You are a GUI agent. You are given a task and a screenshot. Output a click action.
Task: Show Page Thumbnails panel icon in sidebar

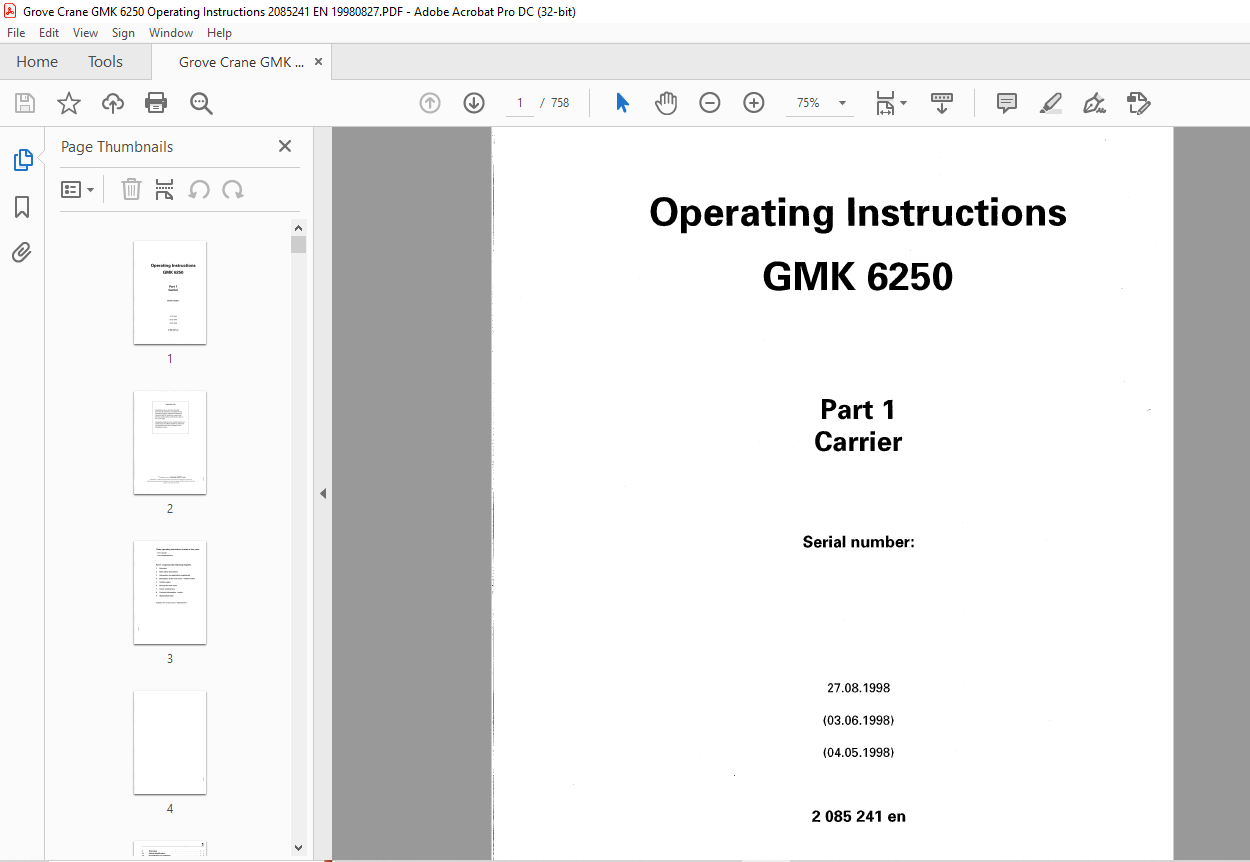pos(22,159)
